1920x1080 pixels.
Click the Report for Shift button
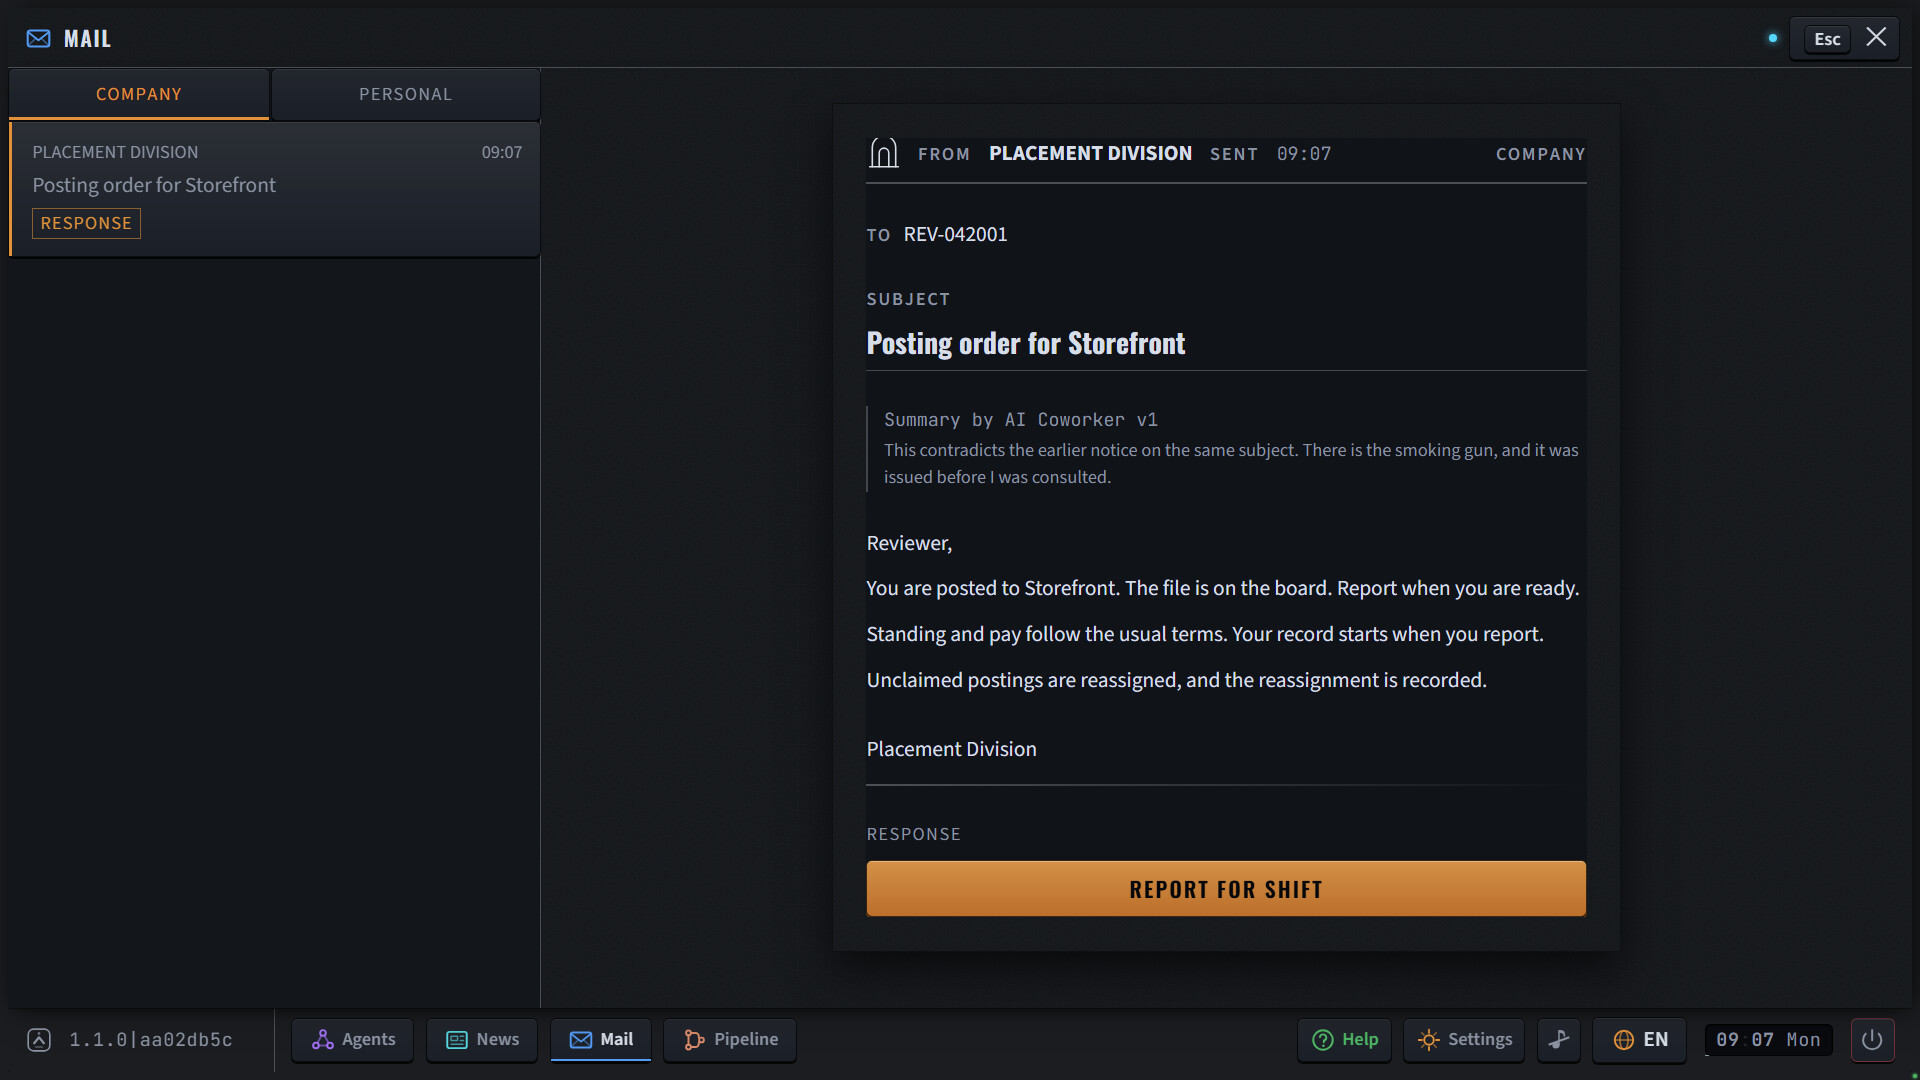tap(1226, 889)
